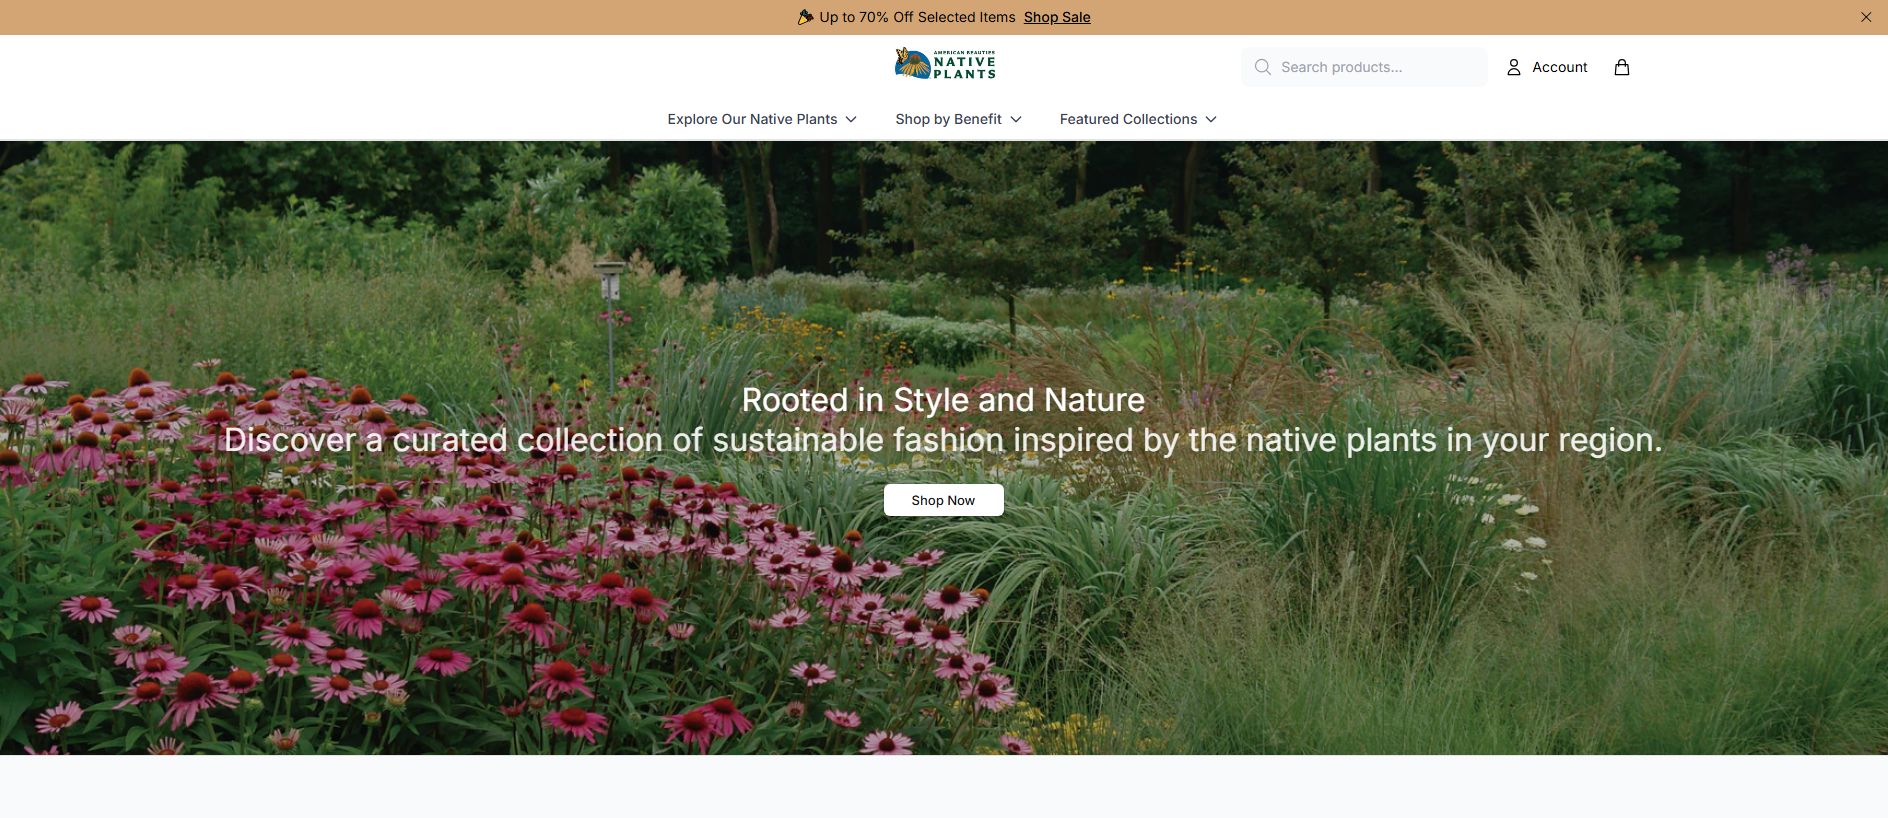Click the 'Rooted in Style and Nature' heading
1888x818 pixels.
coord(943,400)
